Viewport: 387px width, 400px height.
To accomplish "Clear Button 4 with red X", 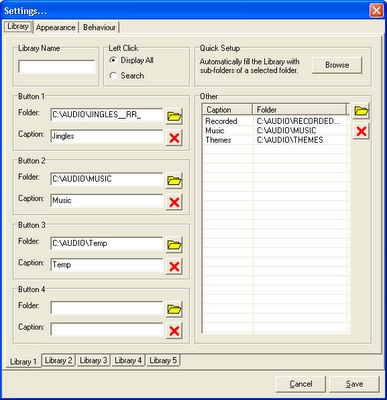I will click(174, 331).
